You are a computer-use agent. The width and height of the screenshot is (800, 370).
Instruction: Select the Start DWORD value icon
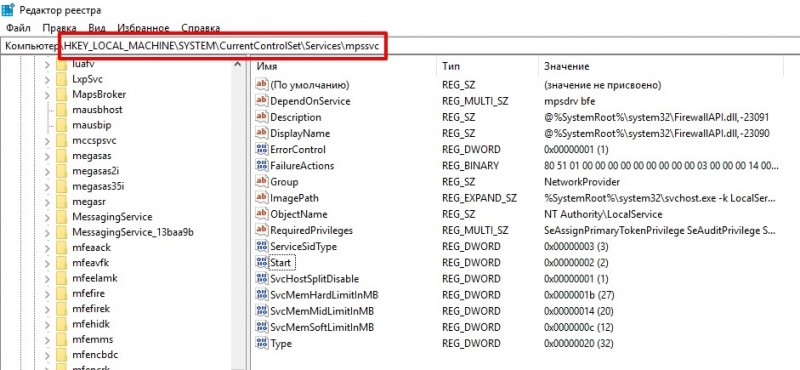[262, 263]
